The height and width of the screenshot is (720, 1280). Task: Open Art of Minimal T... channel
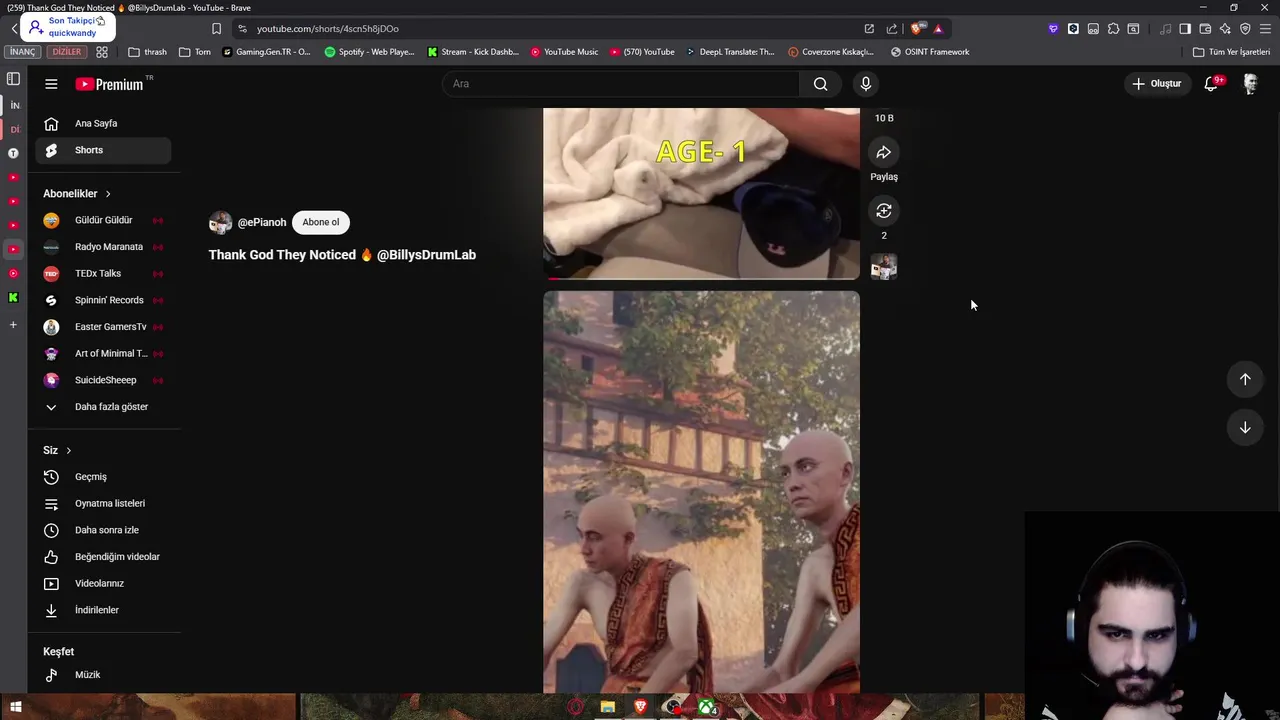point(103,353)
